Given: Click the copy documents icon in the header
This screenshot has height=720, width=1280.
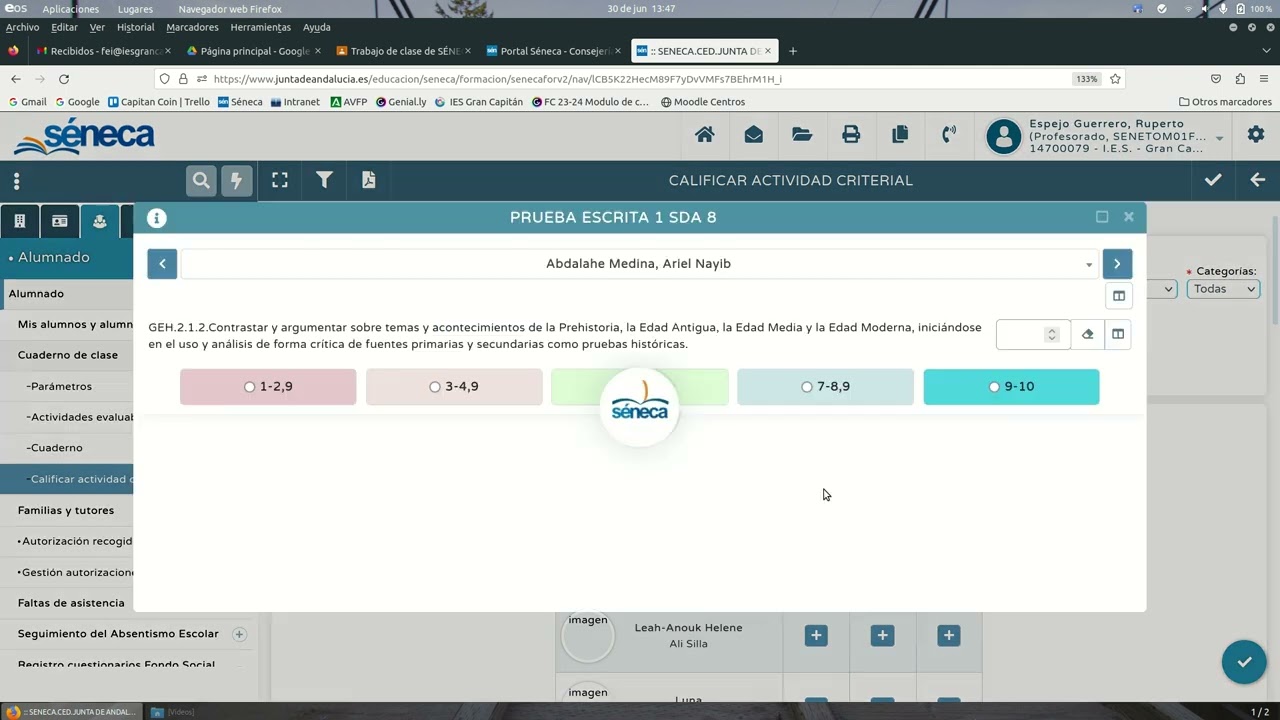Looking at the screenshot, I should (x=900, y=135).
